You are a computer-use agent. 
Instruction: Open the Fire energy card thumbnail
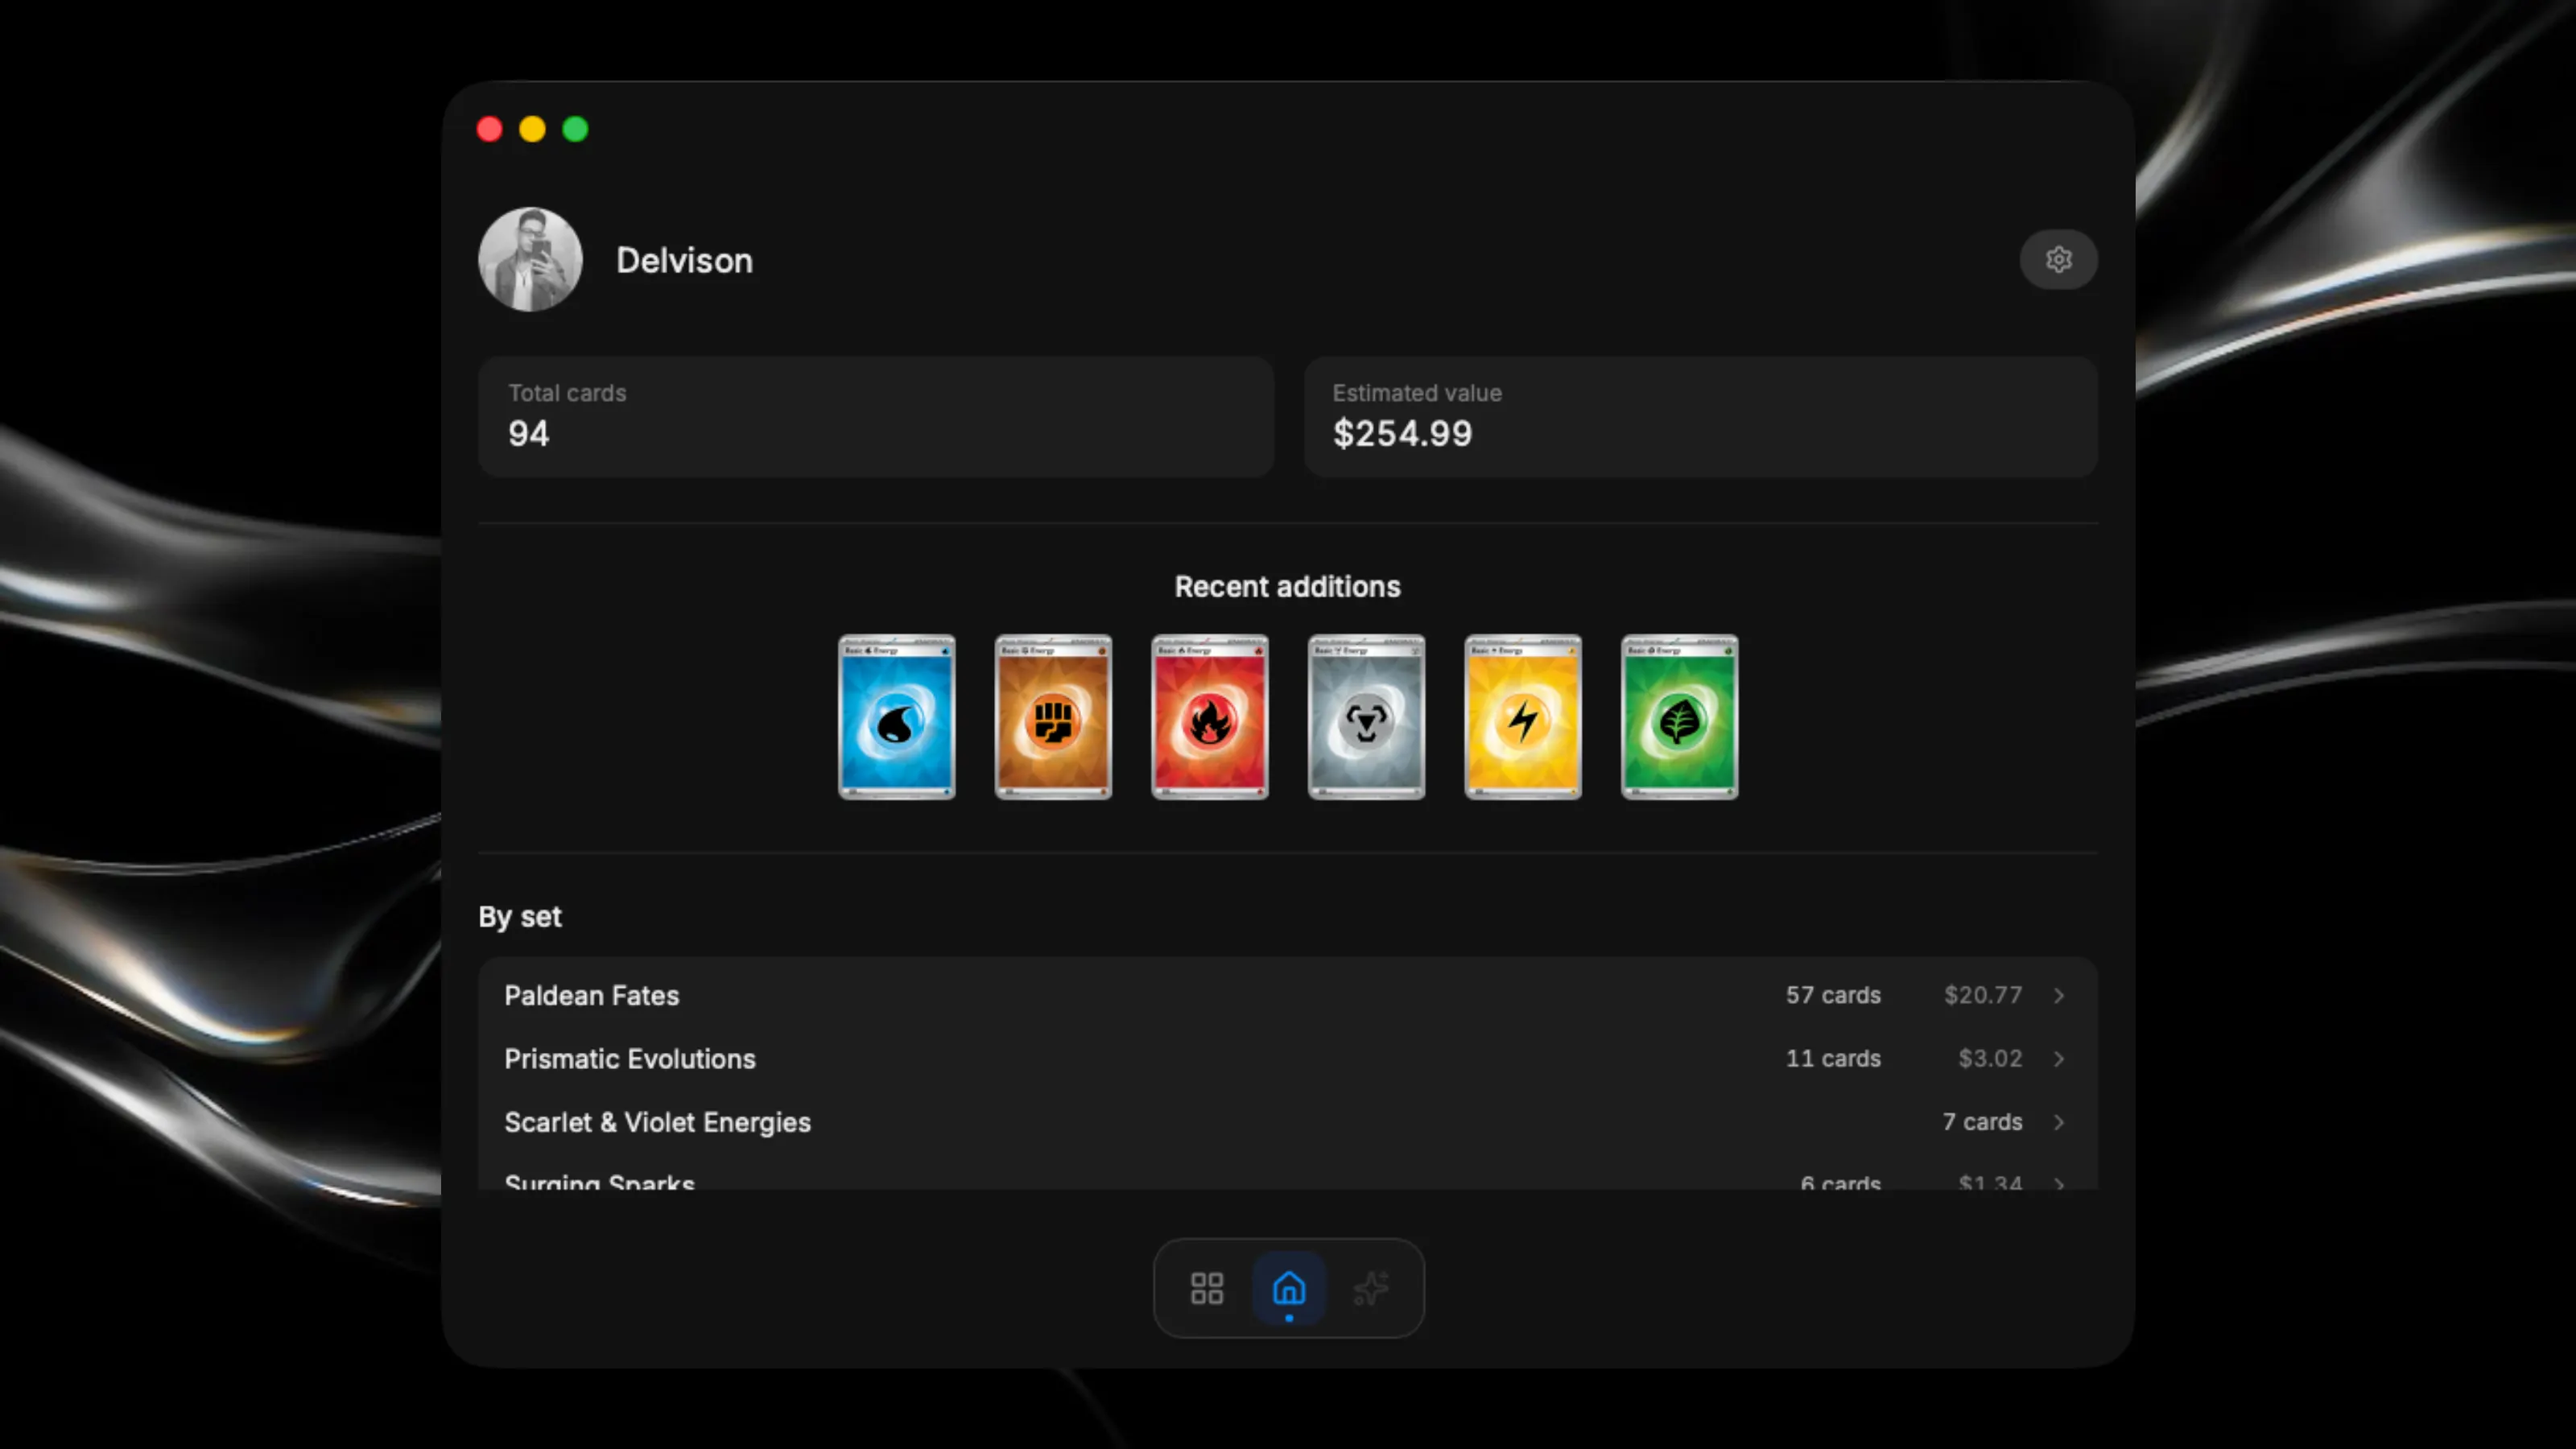pyautogui.click(x=1210, y=717)
